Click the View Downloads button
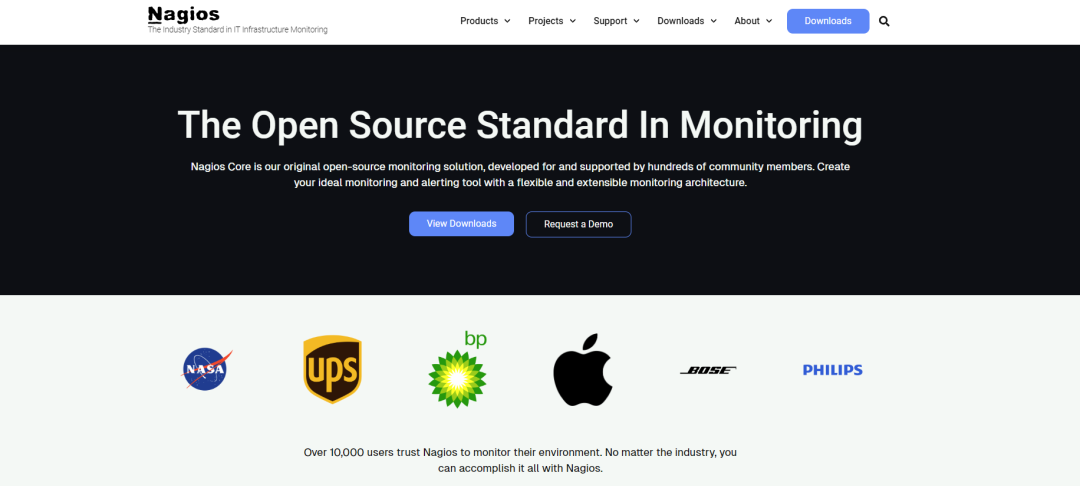Screen dimensions: 1080x486 (461, 224)
